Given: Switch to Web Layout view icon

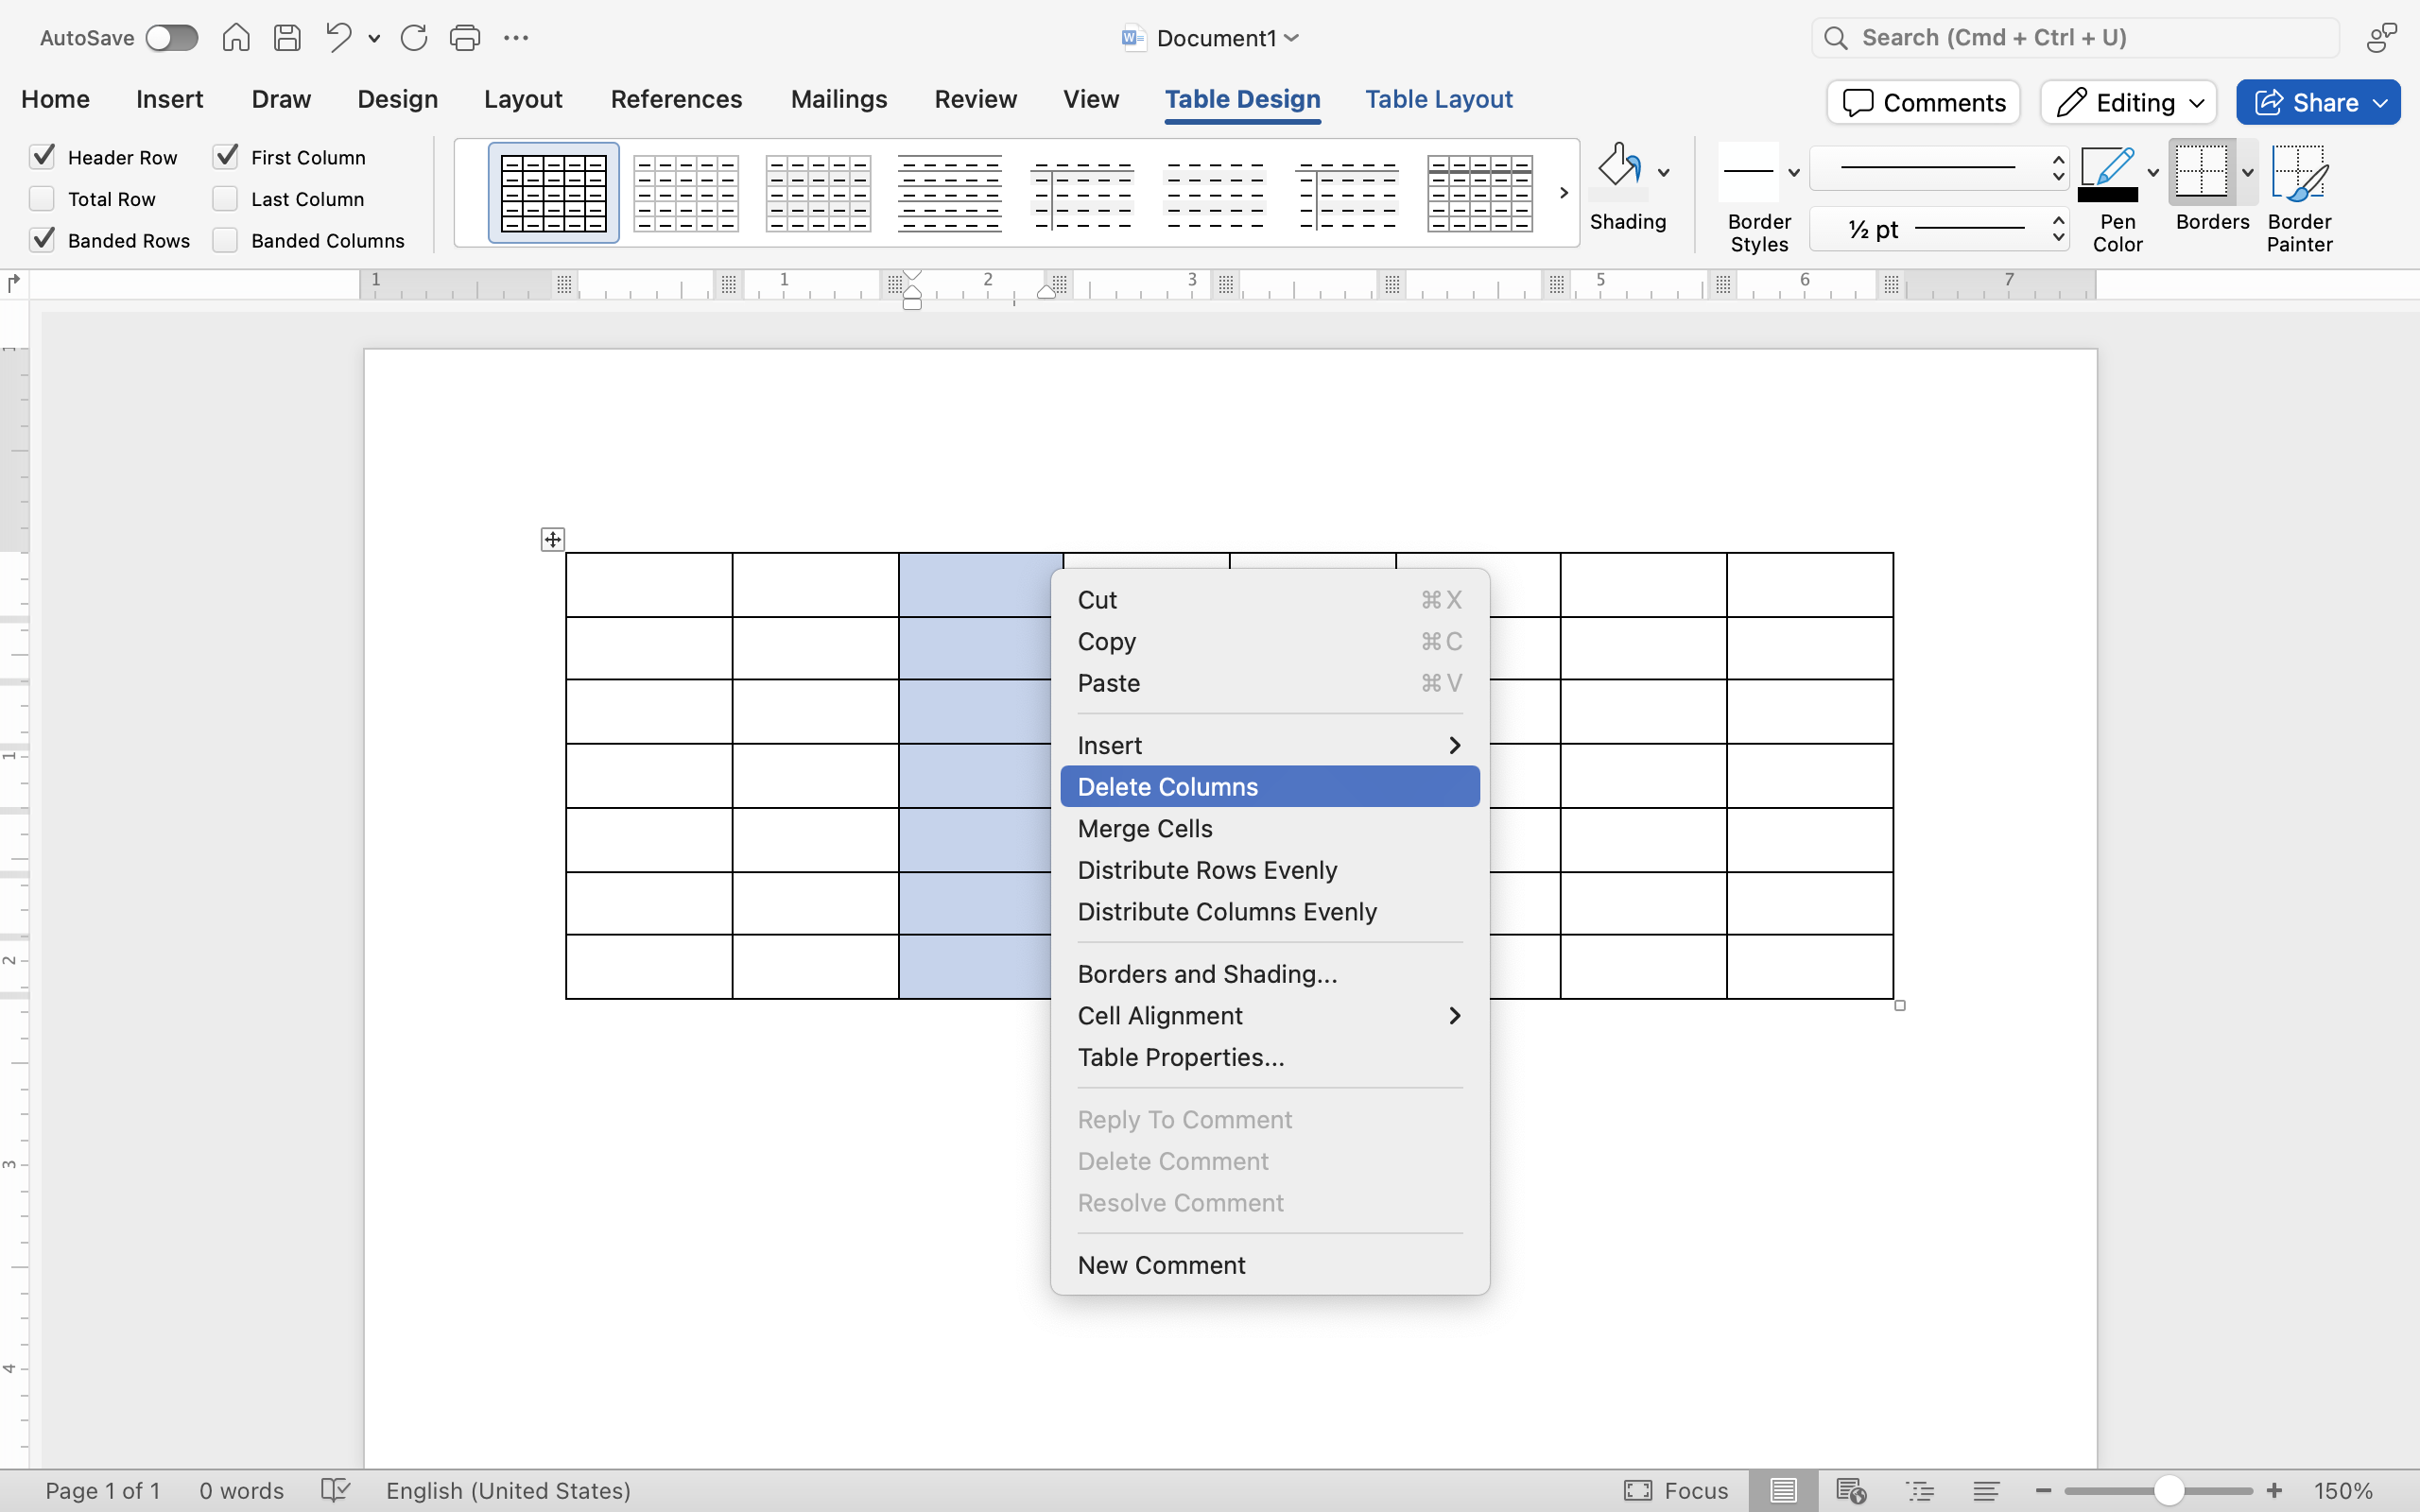Looking at the screenshot, I should [1851, 1490].
